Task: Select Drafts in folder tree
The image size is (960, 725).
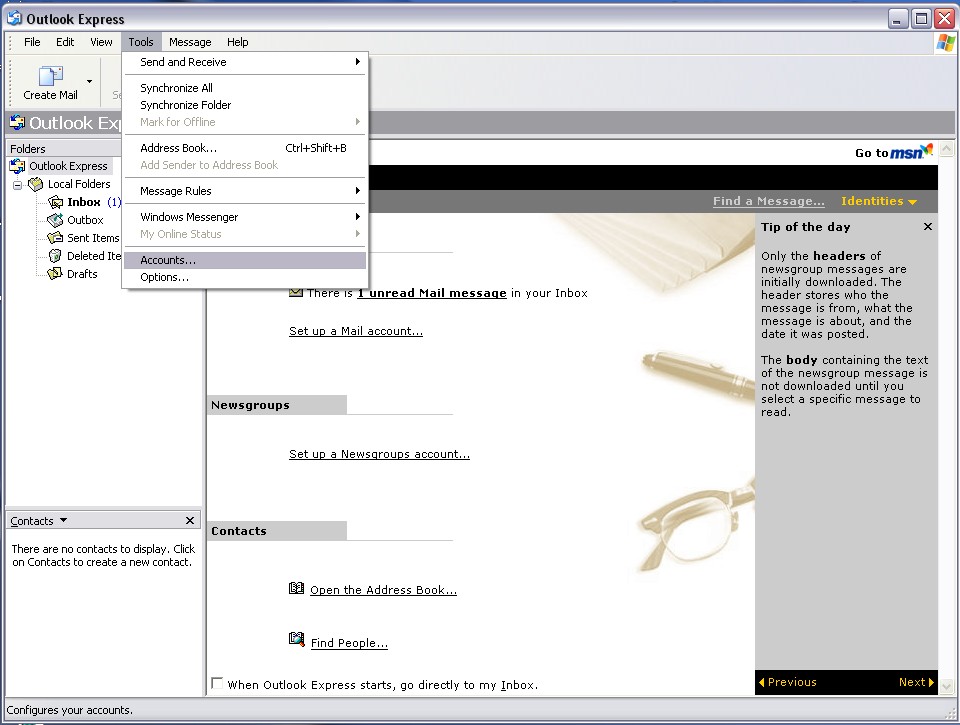Action: (82, 274)
